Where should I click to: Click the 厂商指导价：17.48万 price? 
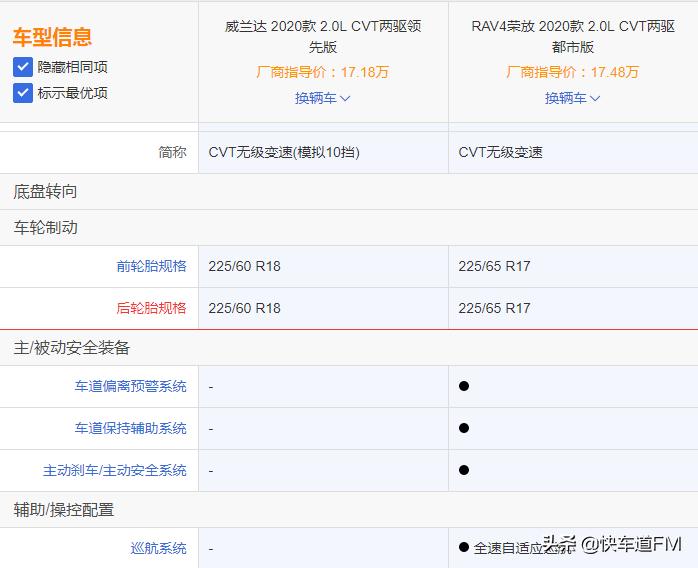click(572, 72)
